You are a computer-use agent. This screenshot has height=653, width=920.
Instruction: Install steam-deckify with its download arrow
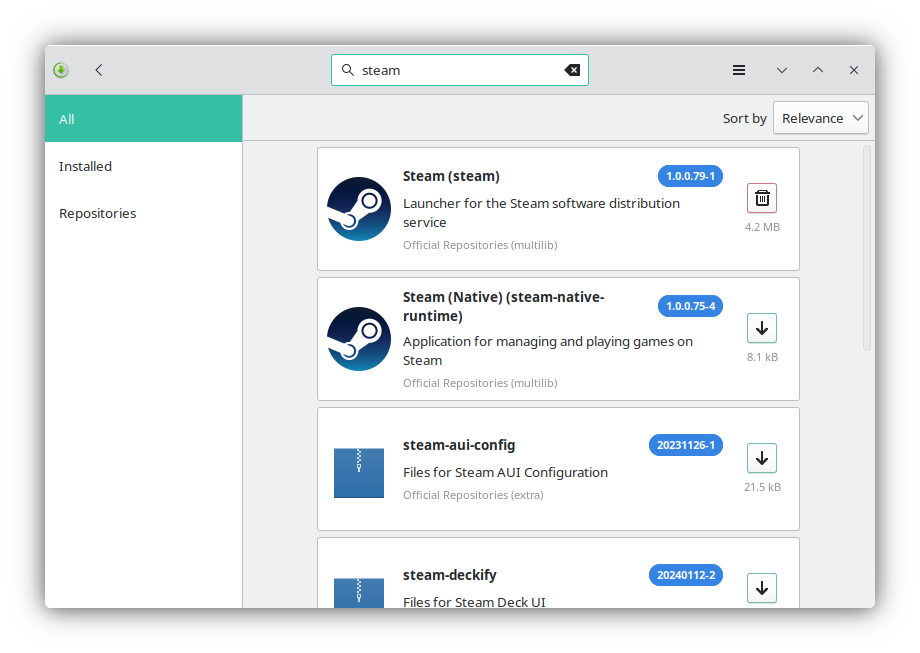(x=762, y=588)
